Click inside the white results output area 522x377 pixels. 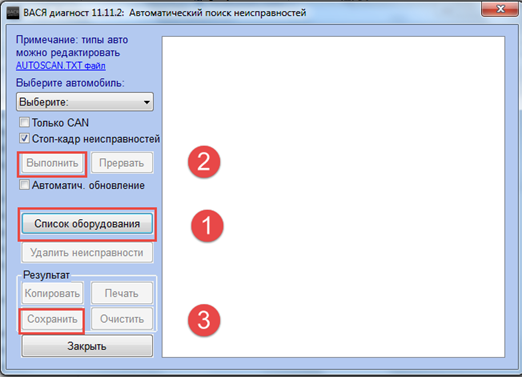click(333, 197)
